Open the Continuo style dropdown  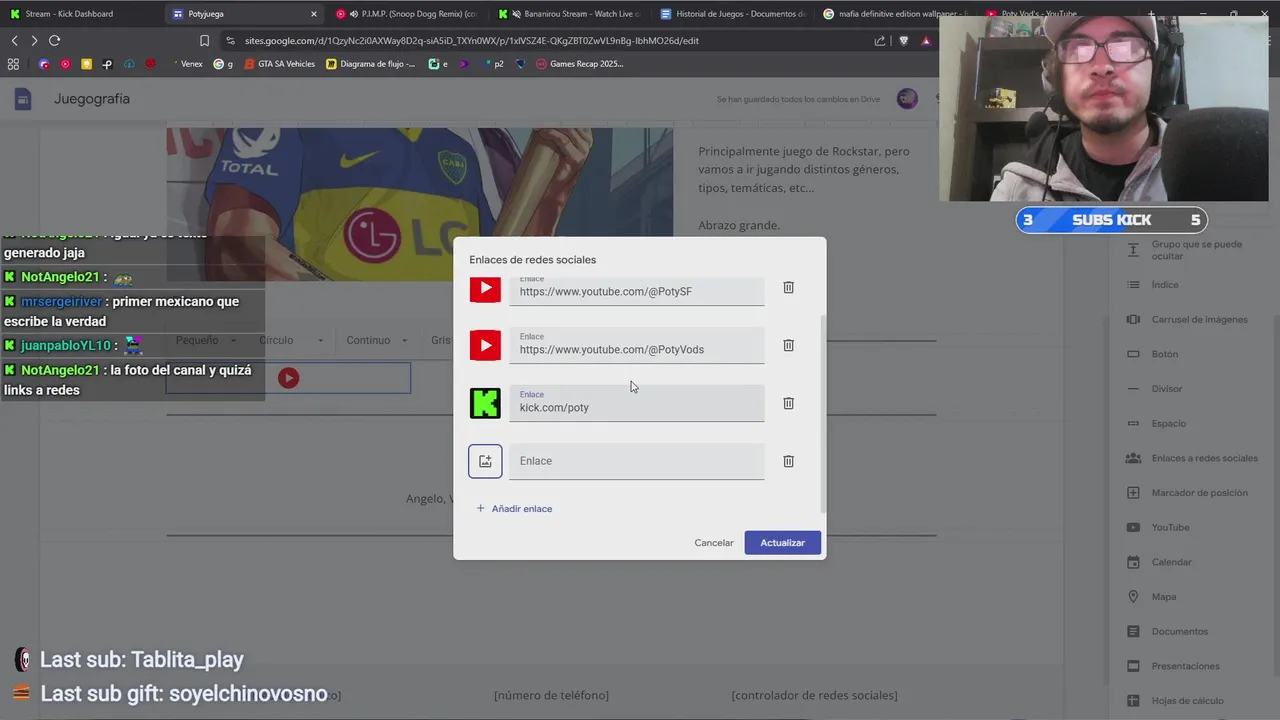(378, 340)
